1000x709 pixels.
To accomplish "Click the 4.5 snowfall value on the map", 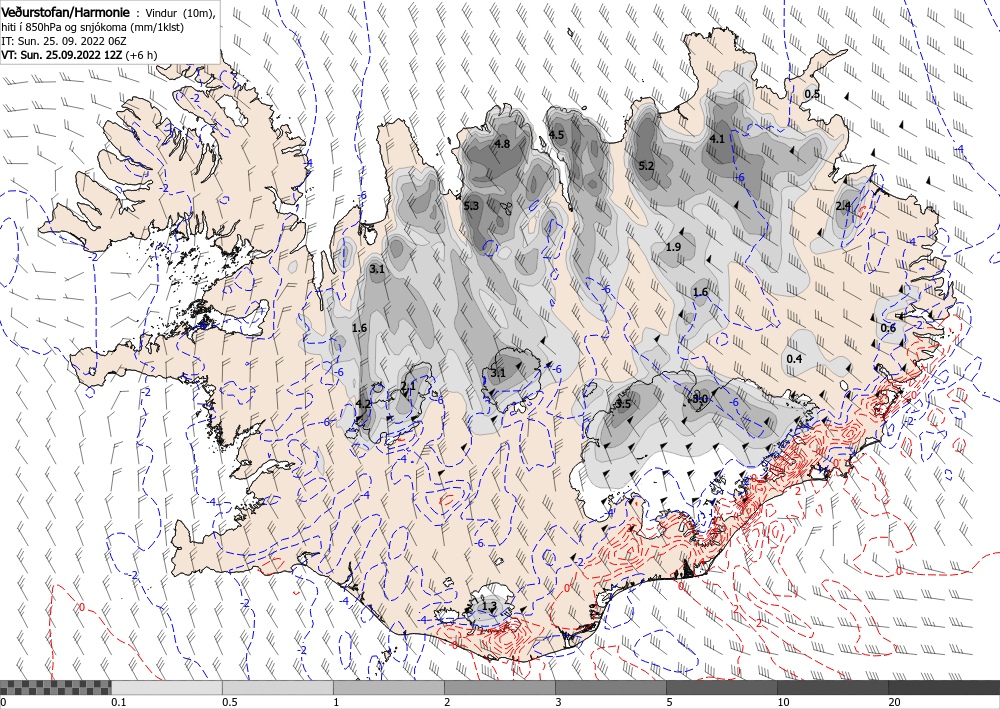I will click(557, 135).
